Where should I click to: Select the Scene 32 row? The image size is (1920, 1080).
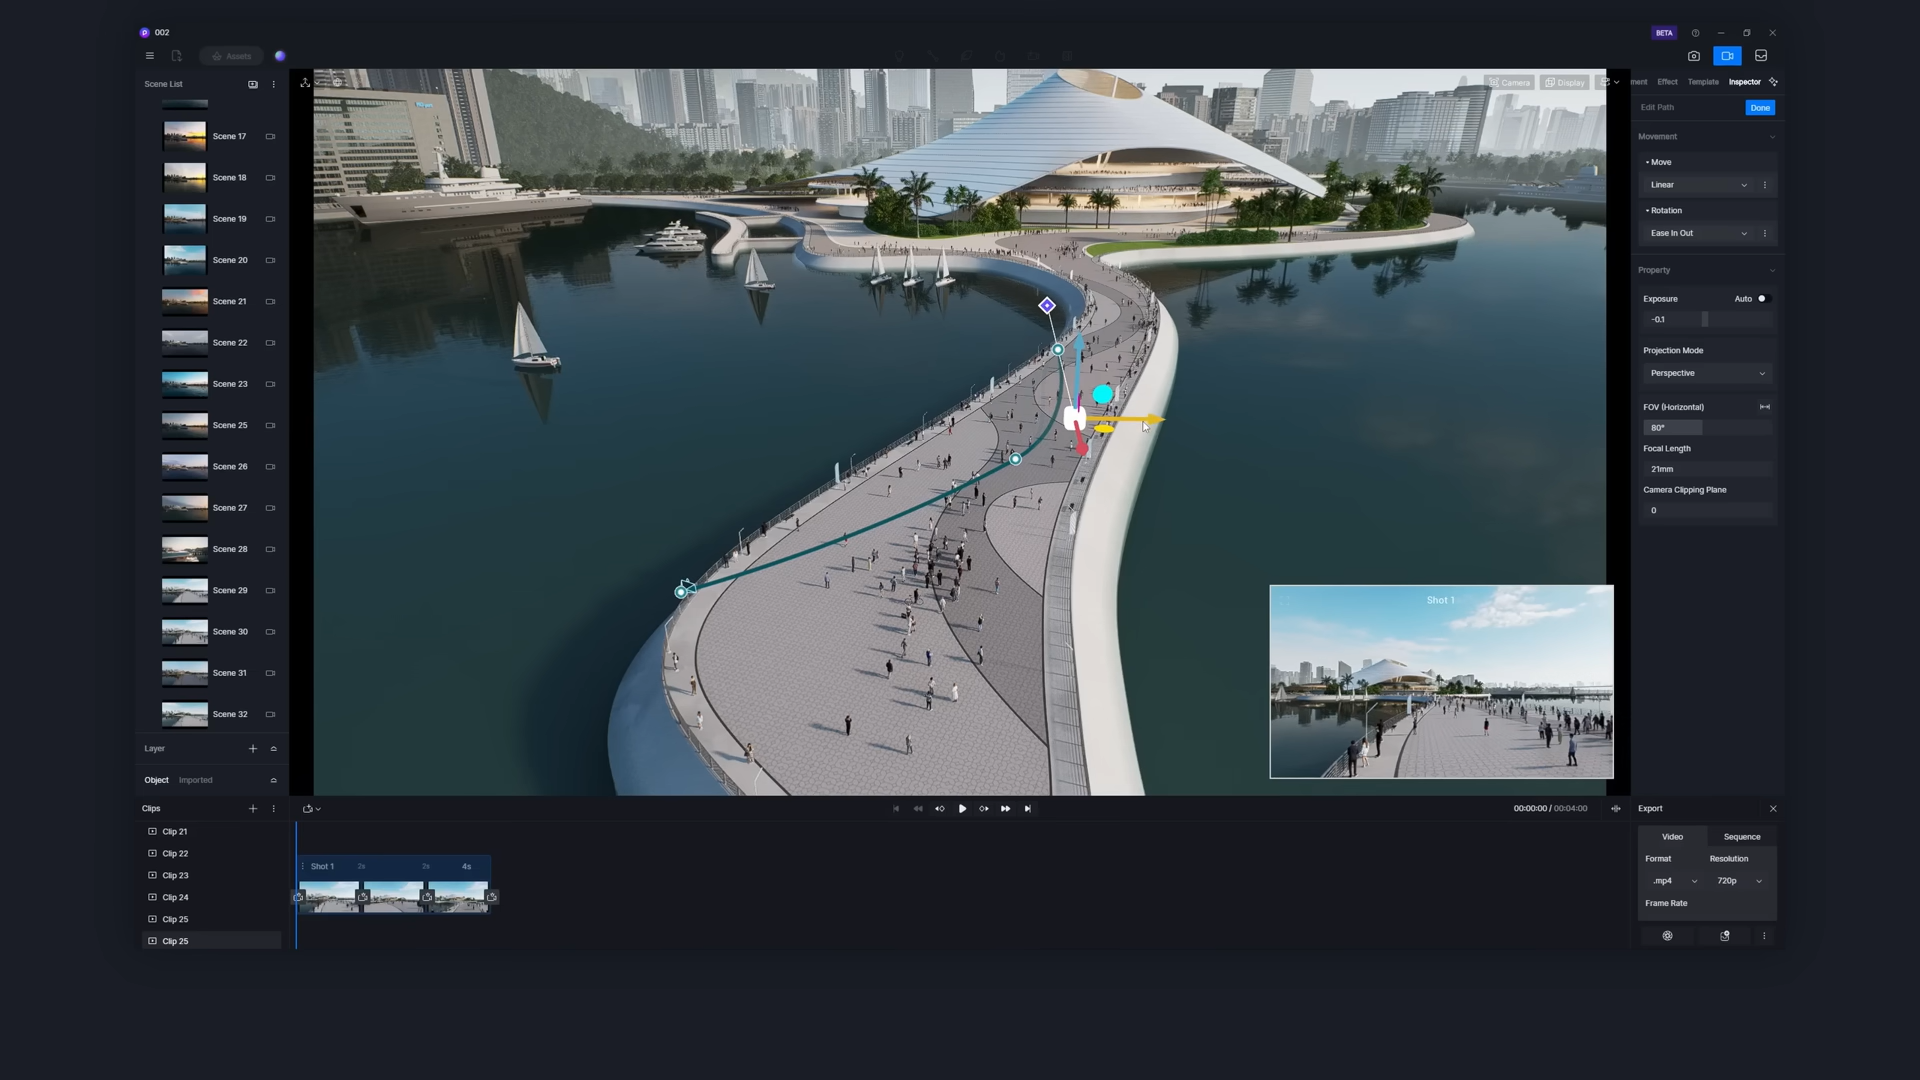click(x=213, y=714)
